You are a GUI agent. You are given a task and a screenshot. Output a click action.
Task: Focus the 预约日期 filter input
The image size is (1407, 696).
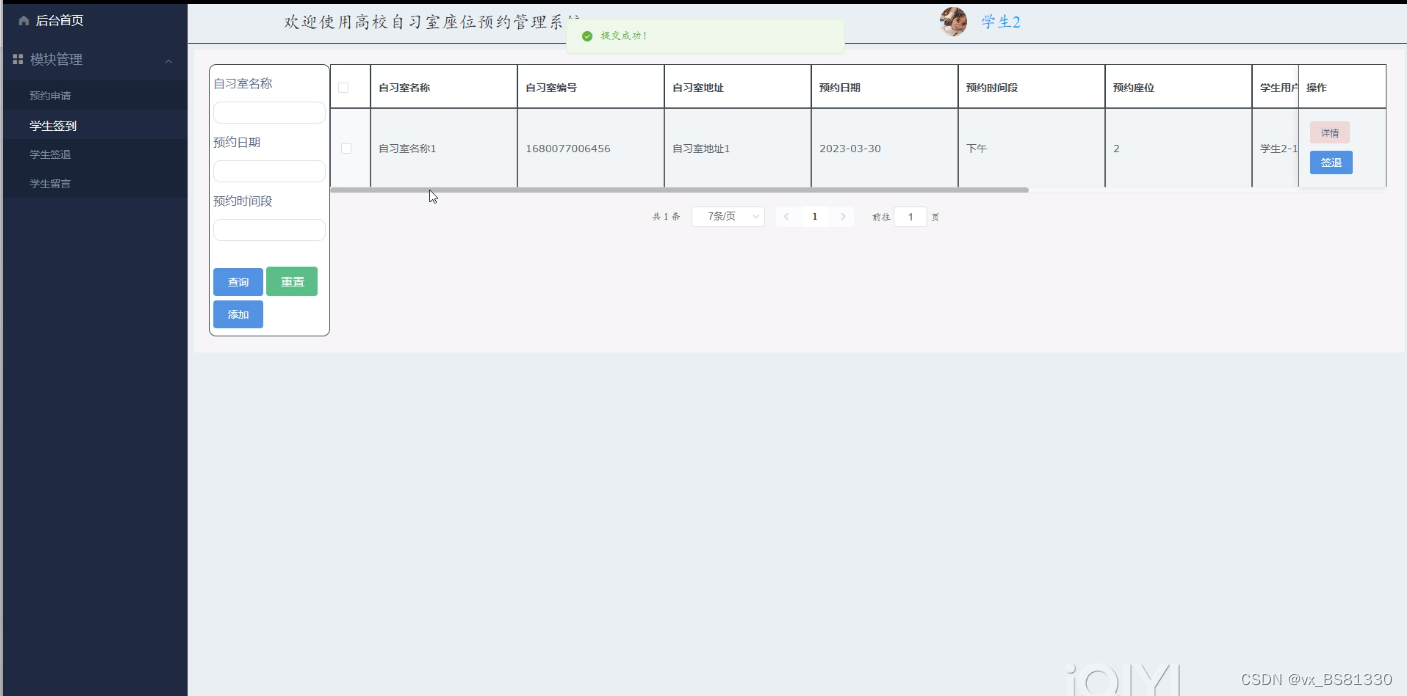pos(269,171)
